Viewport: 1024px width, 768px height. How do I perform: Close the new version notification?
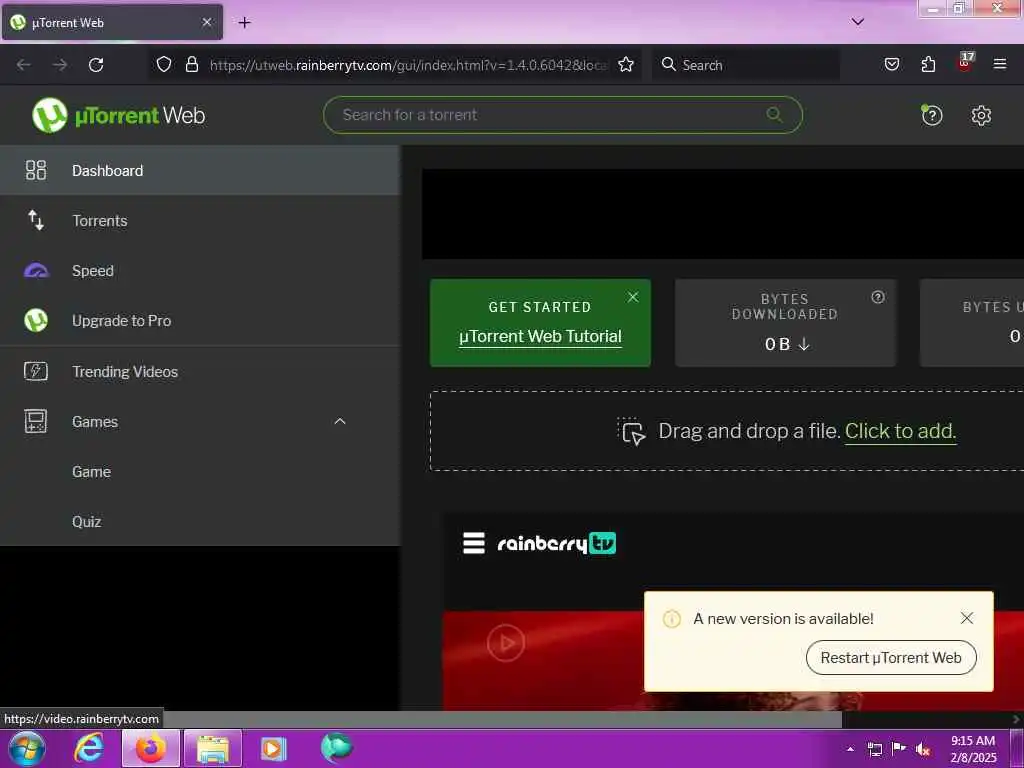tap(967, 618)
